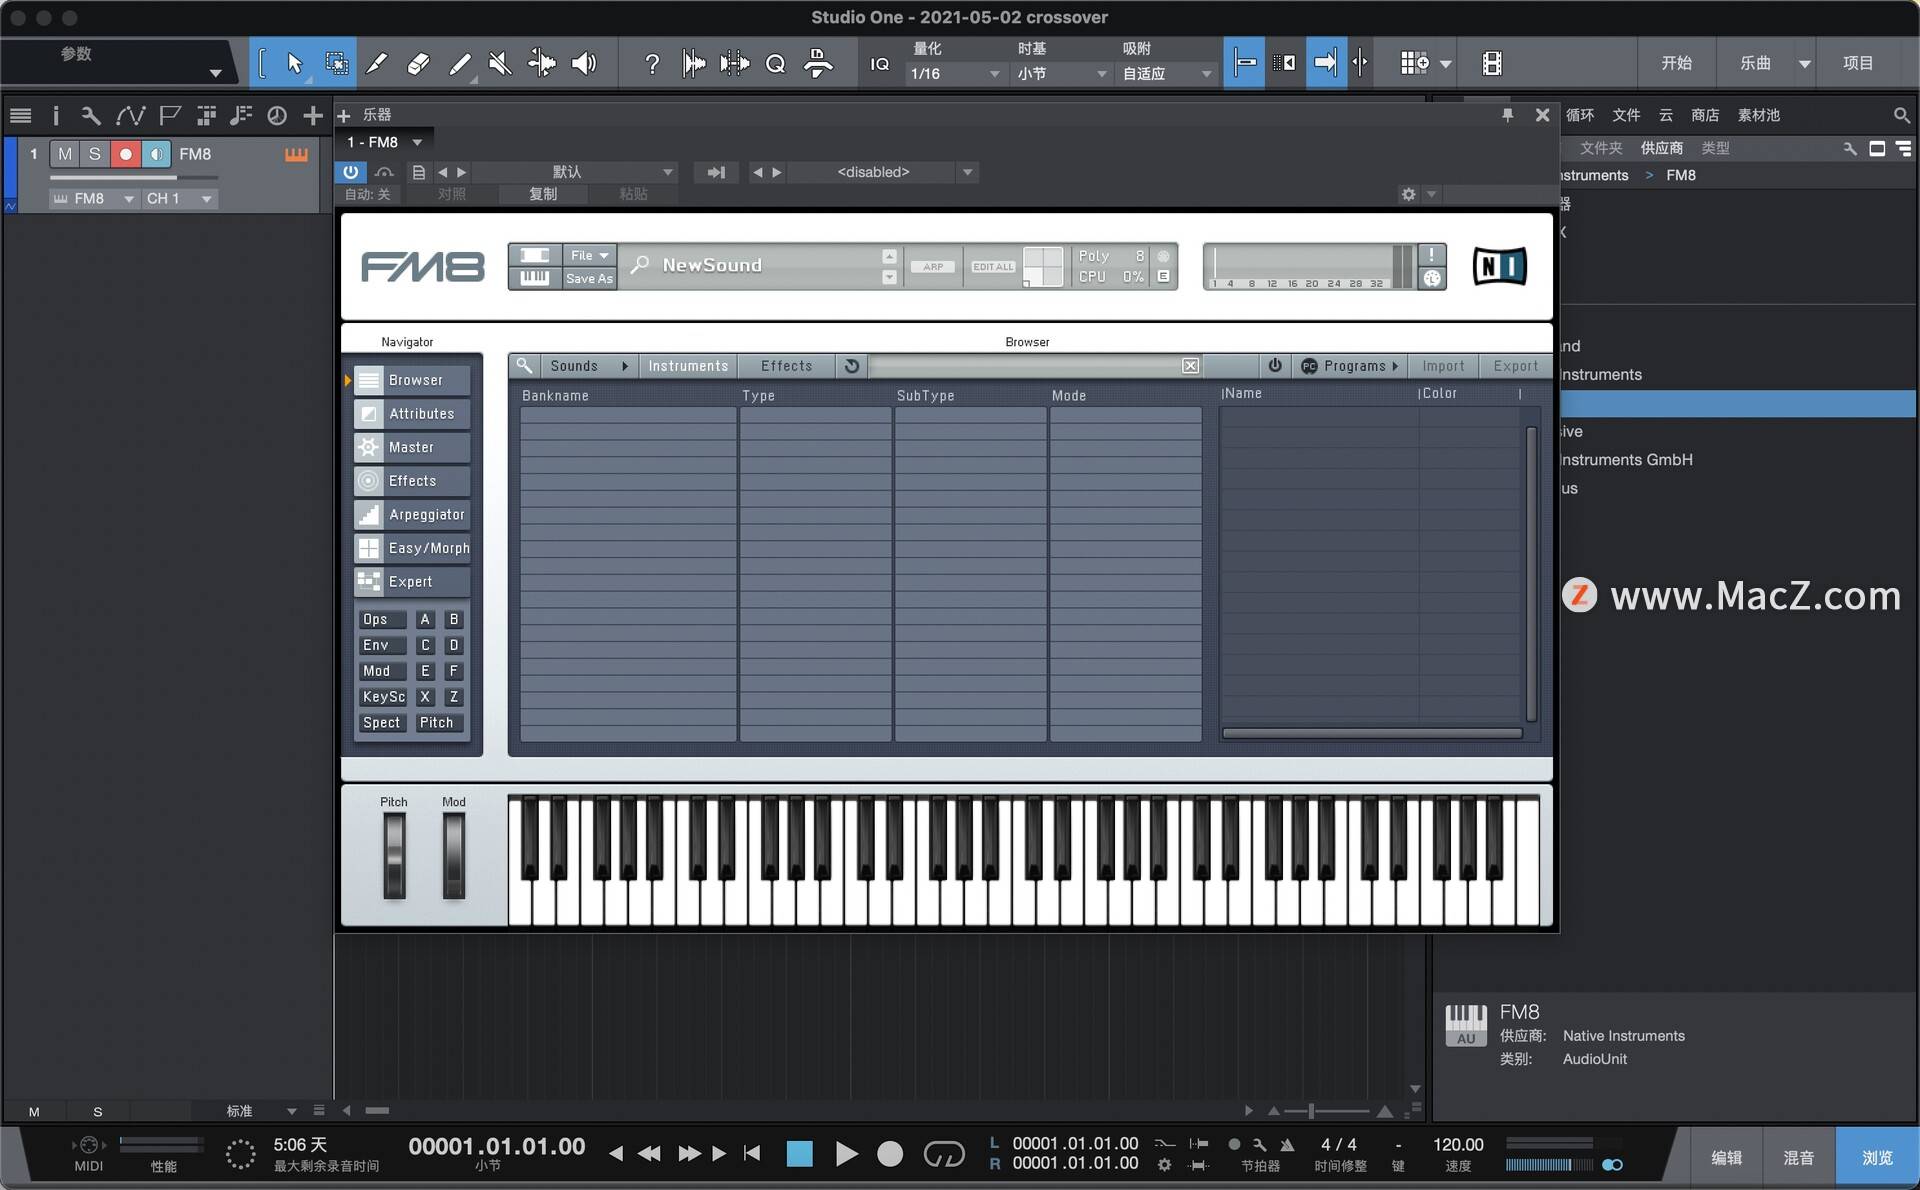Mute the FM8 track
Viewport: 1920px width, 1190px height.
pyautogui.click(x=65, y=154)
